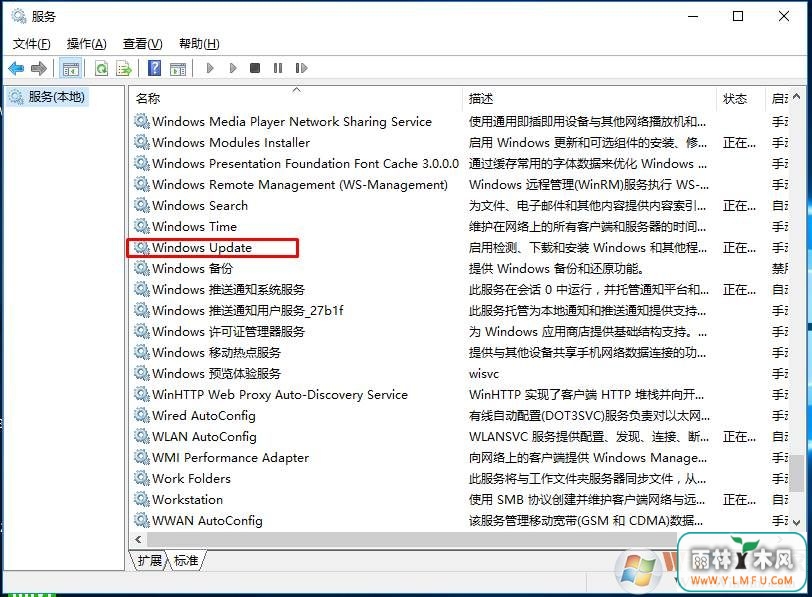Select 服务(本地) in the tree

[x=56, y=97]
